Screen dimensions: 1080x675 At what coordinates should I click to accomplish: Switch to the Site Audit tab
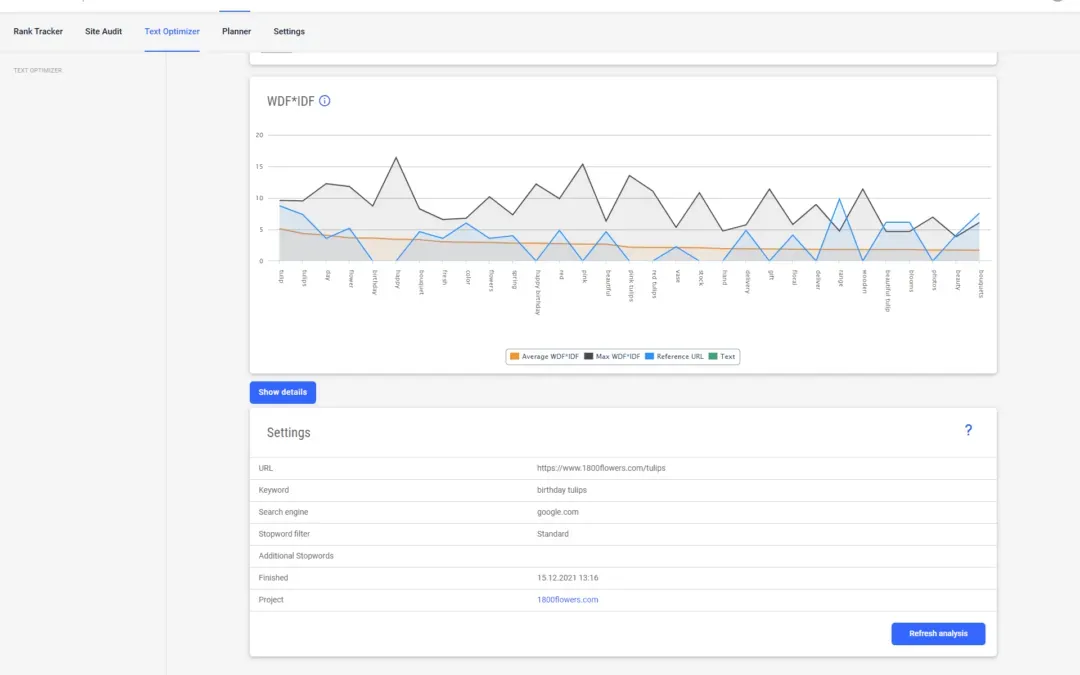[103, 32]
